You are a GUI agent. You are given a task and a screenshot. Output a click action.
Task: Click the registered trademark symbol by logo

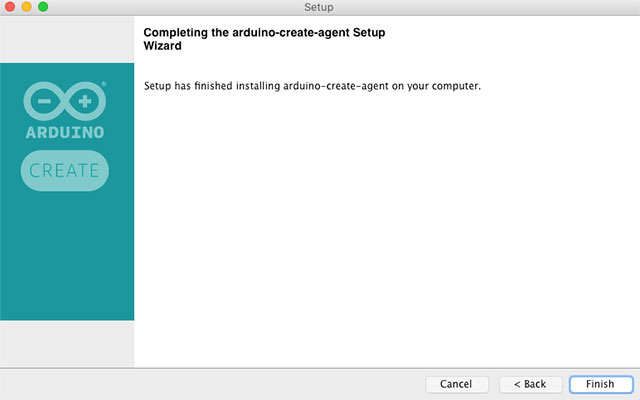(x=104, y=86)
